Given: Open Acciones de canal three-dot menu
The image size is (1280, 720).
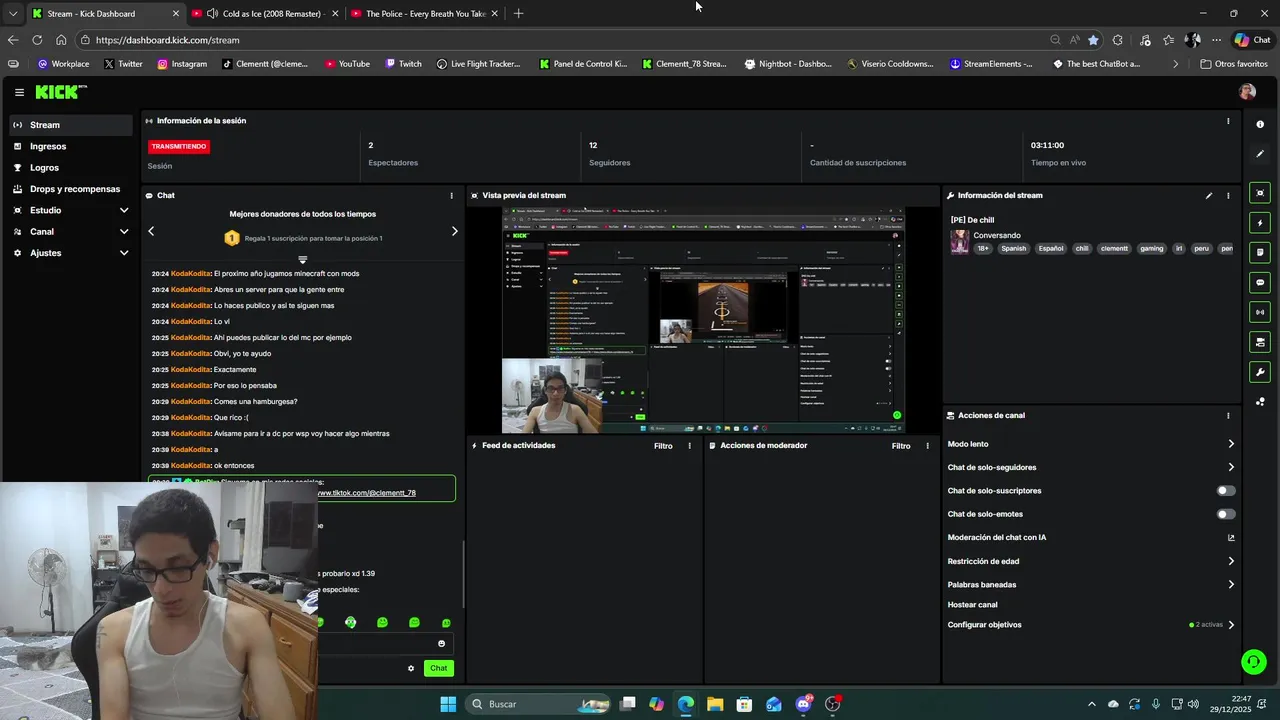Looking at the screenshot, I should tap(1228, 416).
